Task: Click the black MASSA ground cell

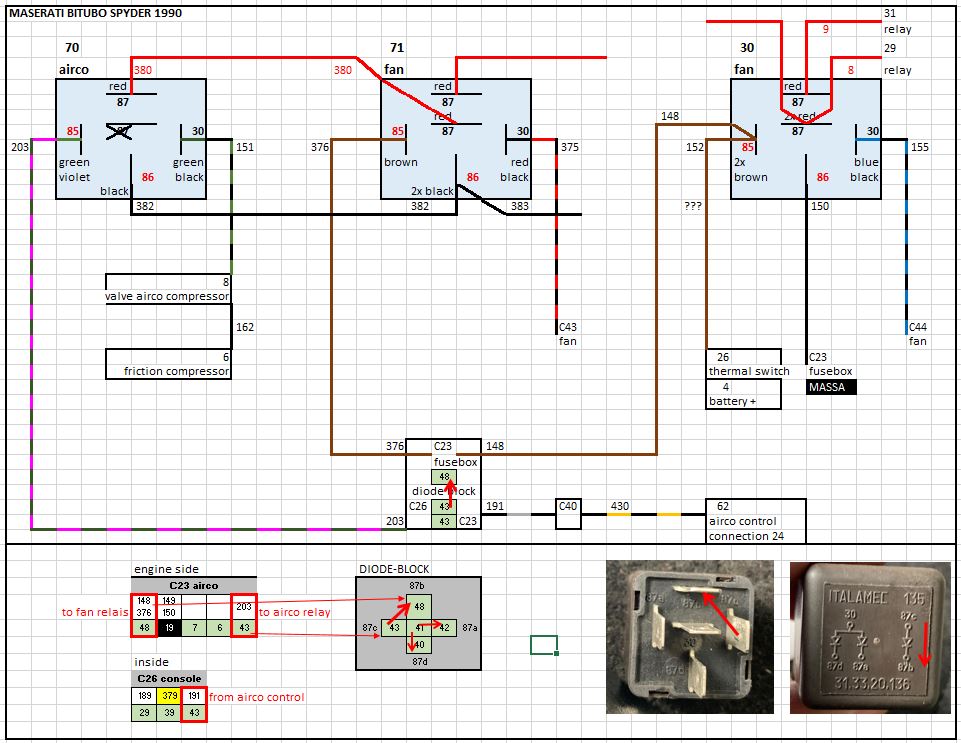Action: click(831, 387)
